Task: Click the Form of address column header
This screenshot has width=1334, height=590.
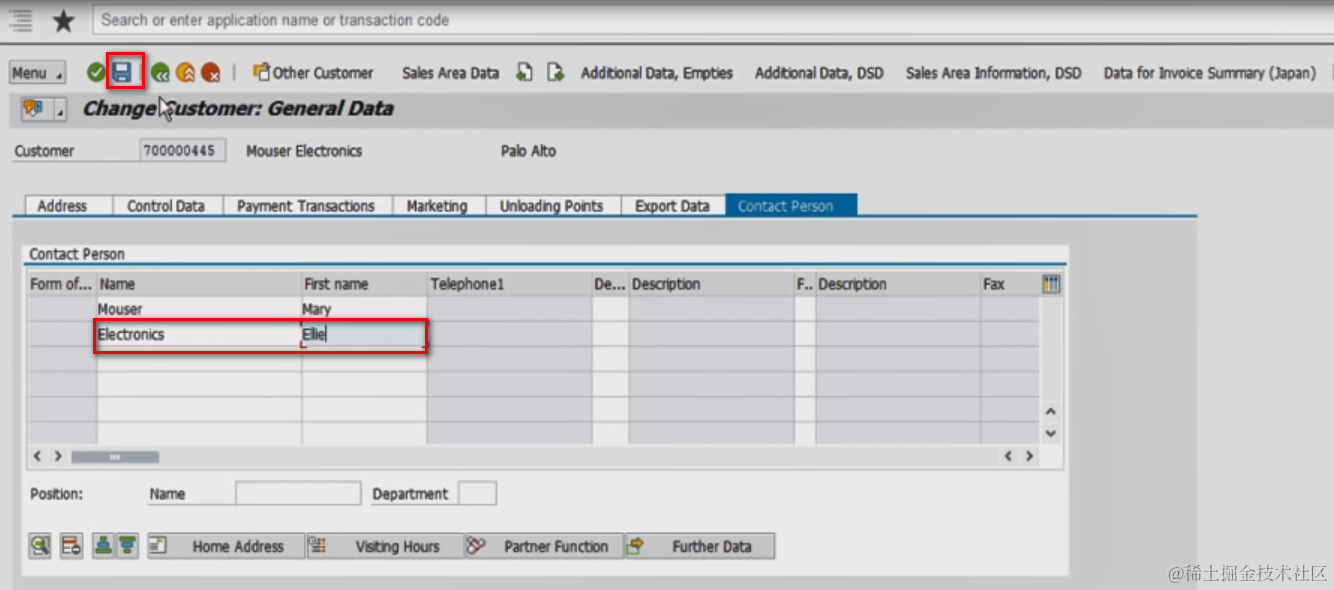Action: (x=61, y=284)
